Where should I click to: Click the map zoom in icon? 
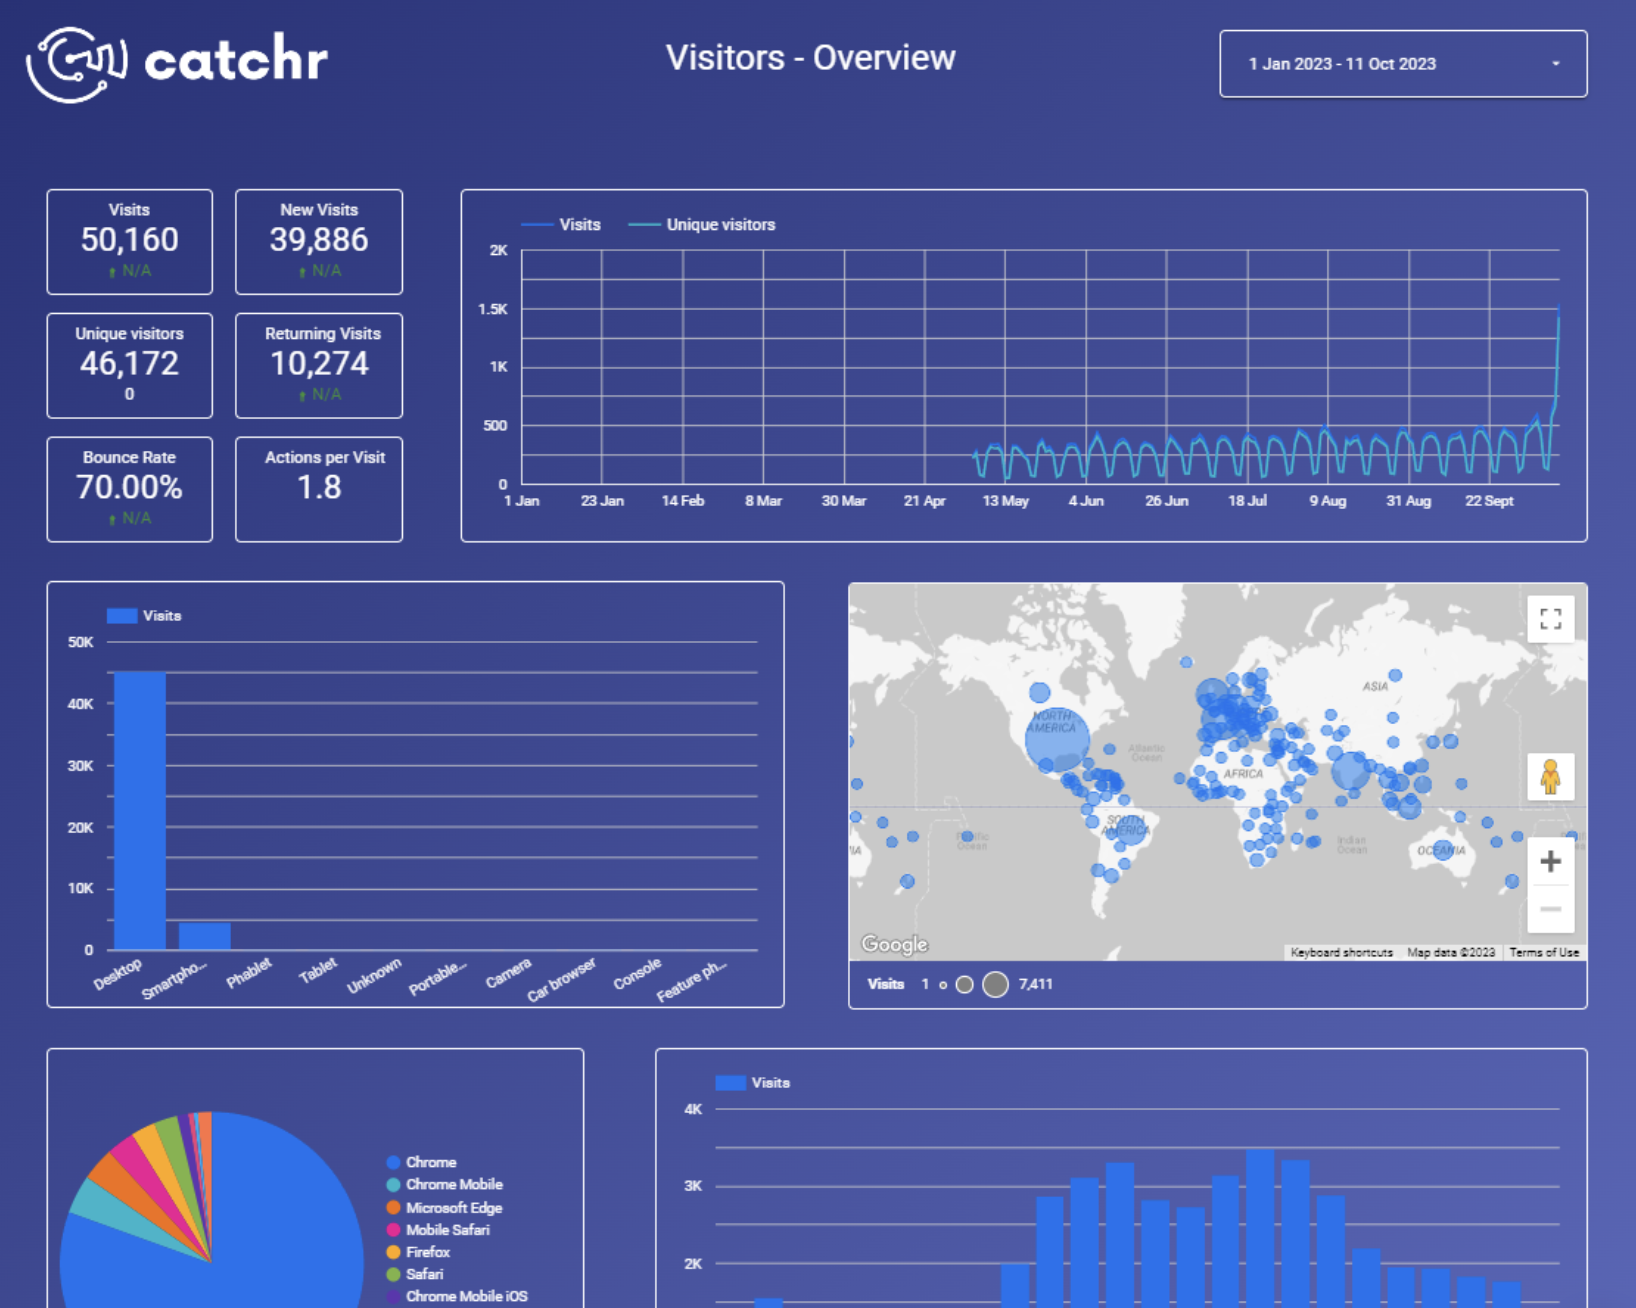[x=1551, y=861]
